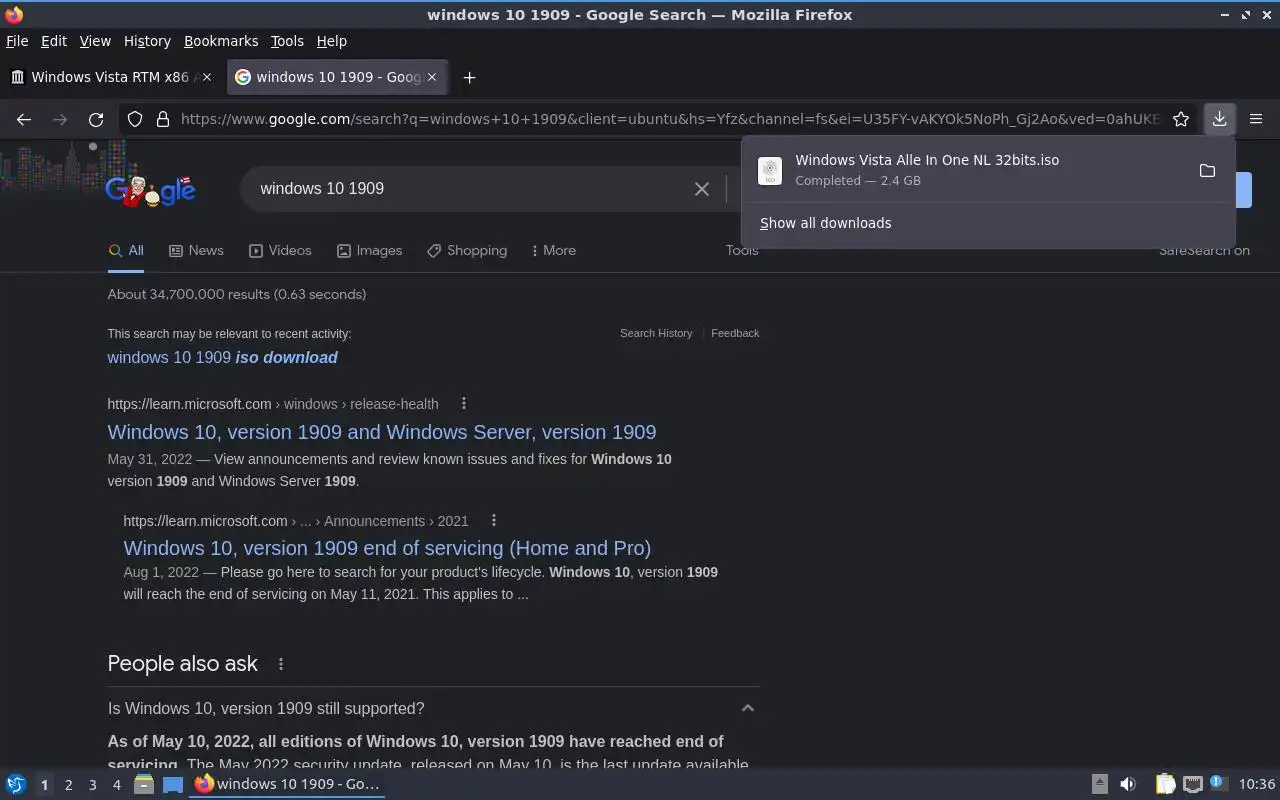Open update notifier tray icon

coord(1217,783)
